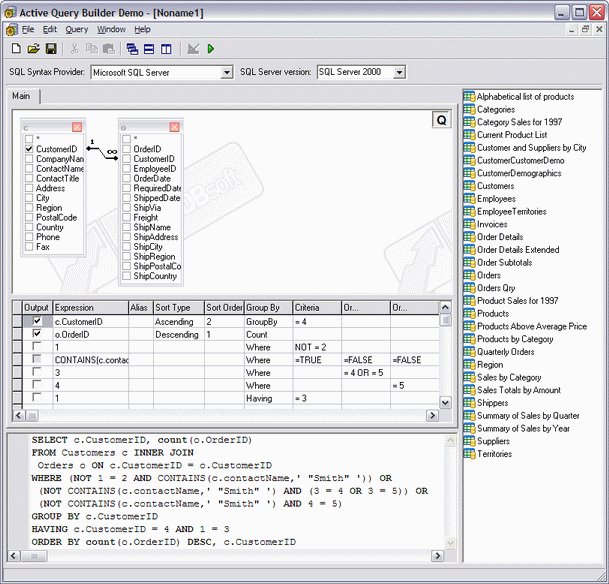This screenshot has width=609, height=584.
Task: Click icon next to Suppliers entry
Action: [469, 441]
